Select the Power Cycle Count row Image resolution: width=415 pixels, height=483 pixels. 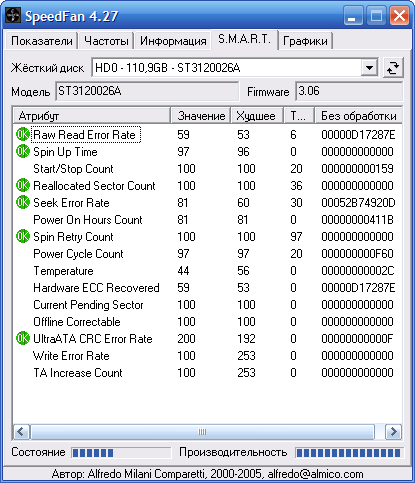(207, 254)
